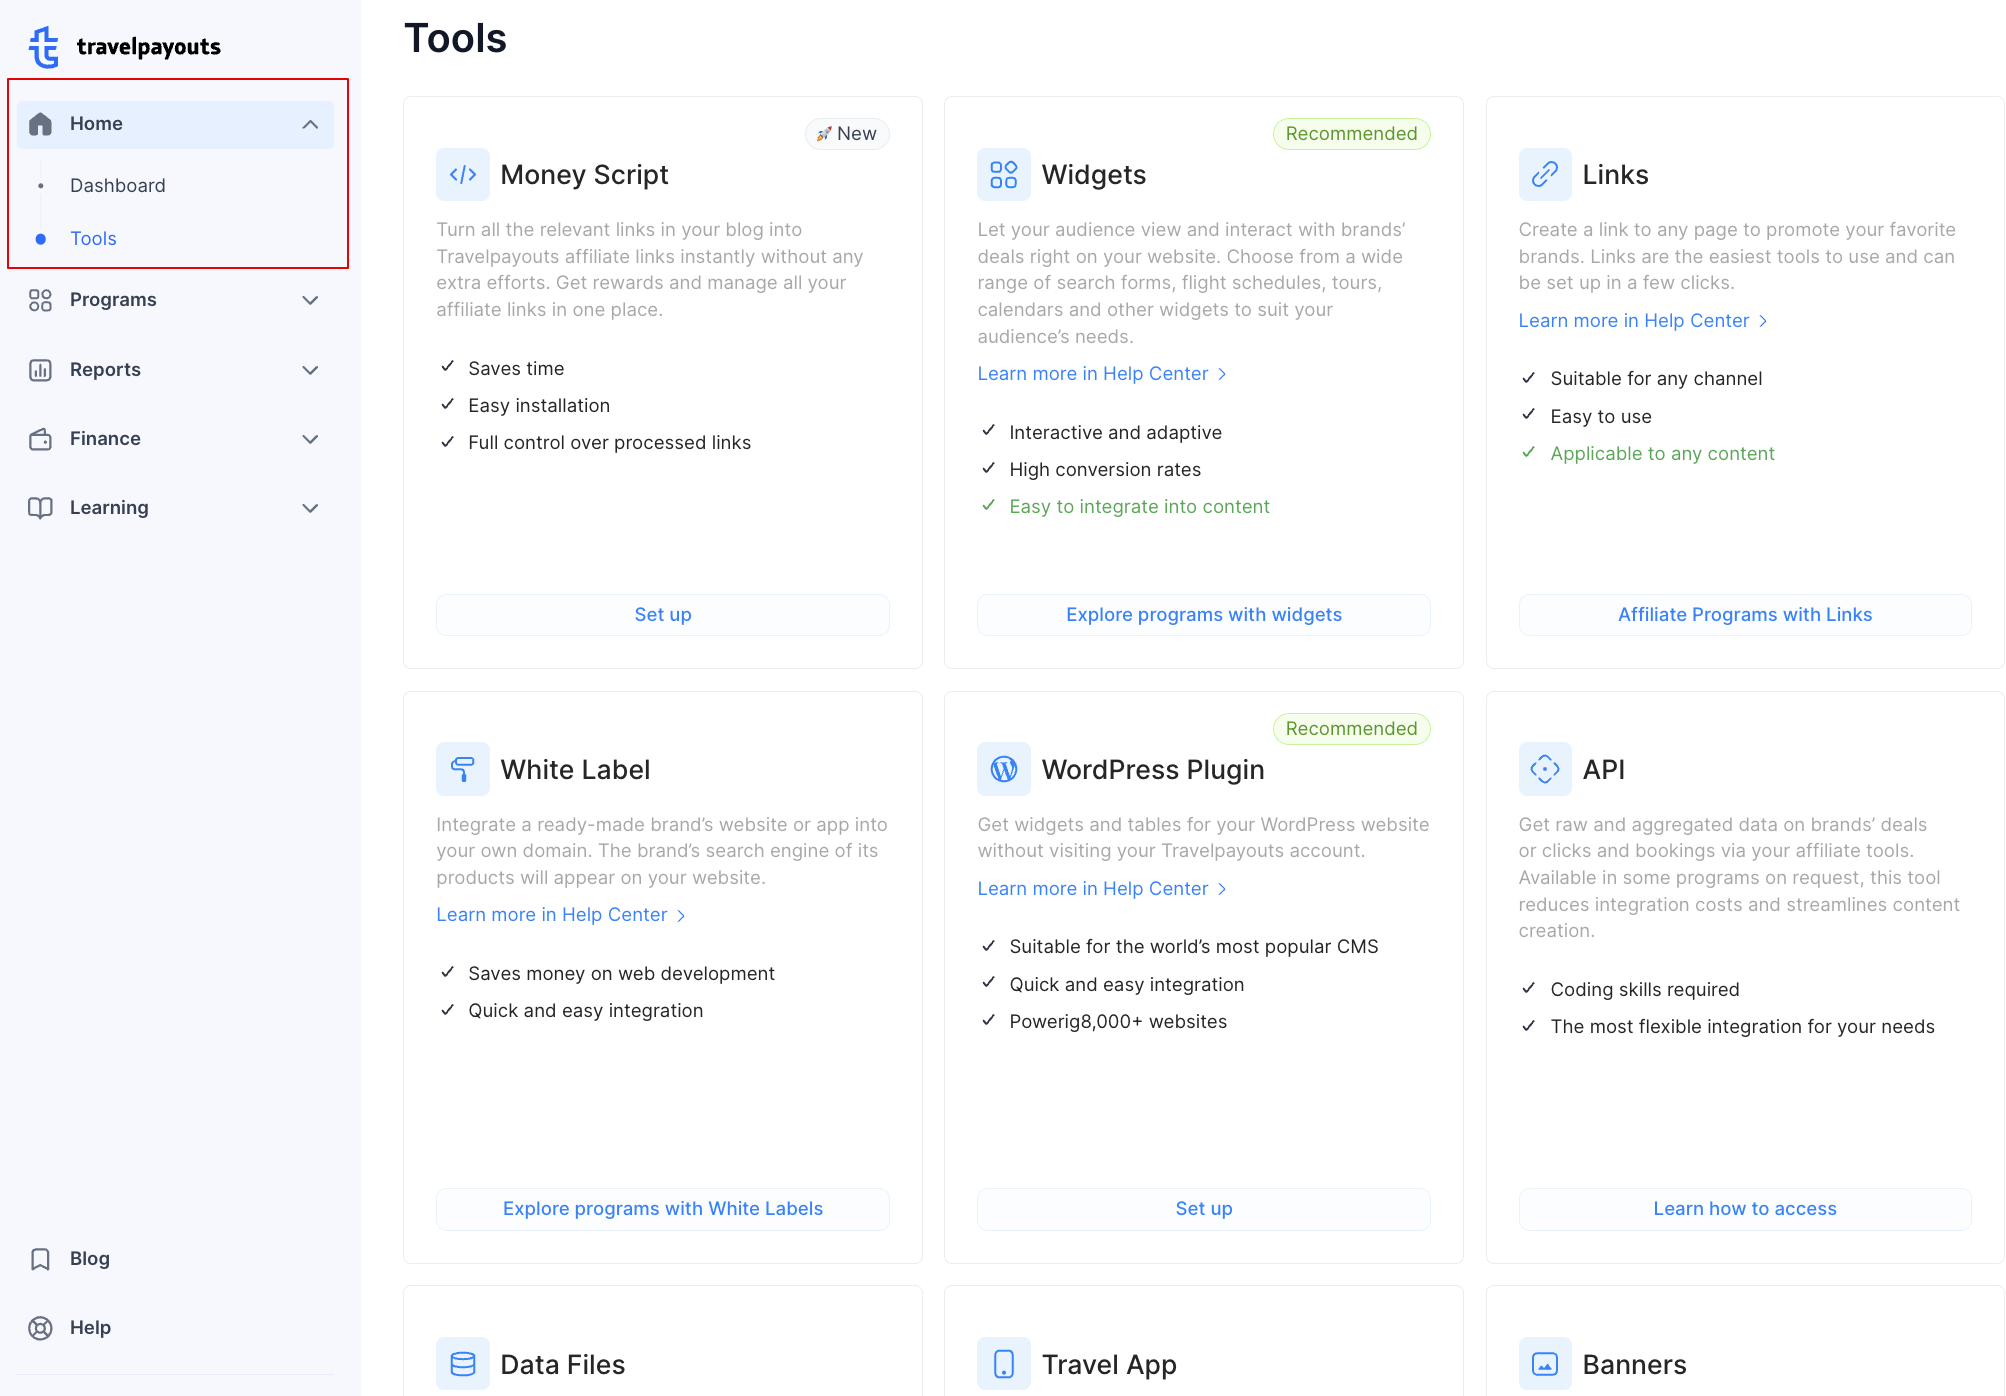Click Recommended badge on WordPress Plugin card

point(1351,729)
